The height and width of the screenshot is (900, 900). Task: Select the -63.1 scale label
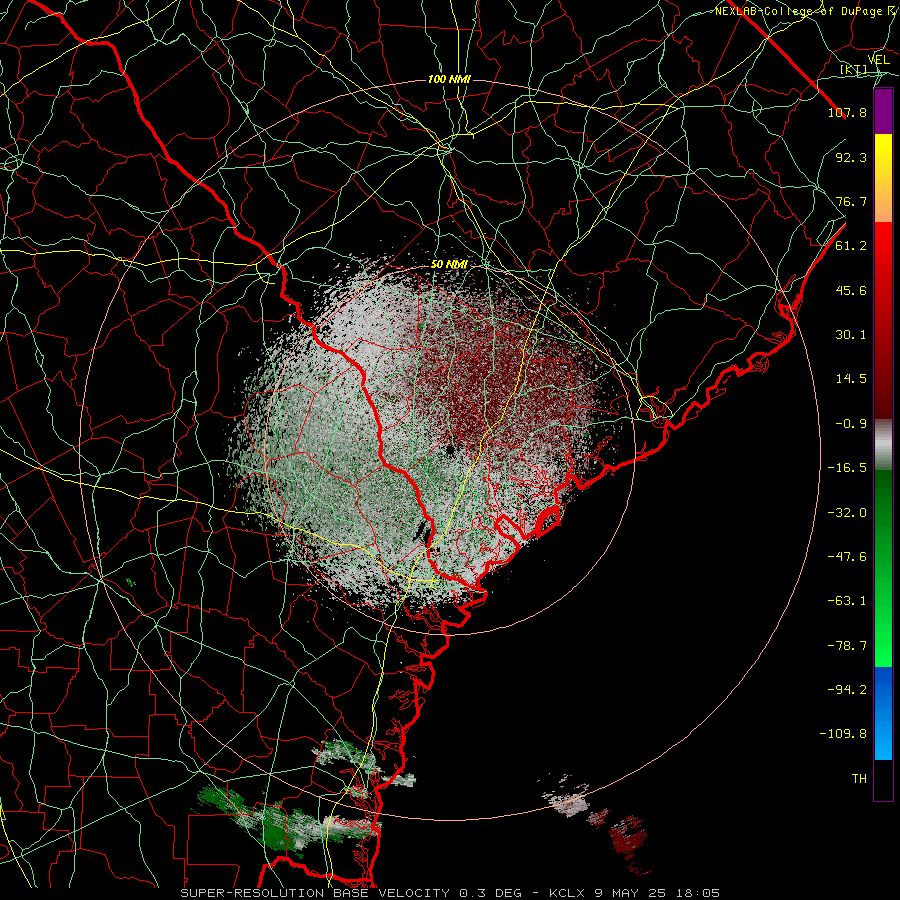(x=847, y=601)
